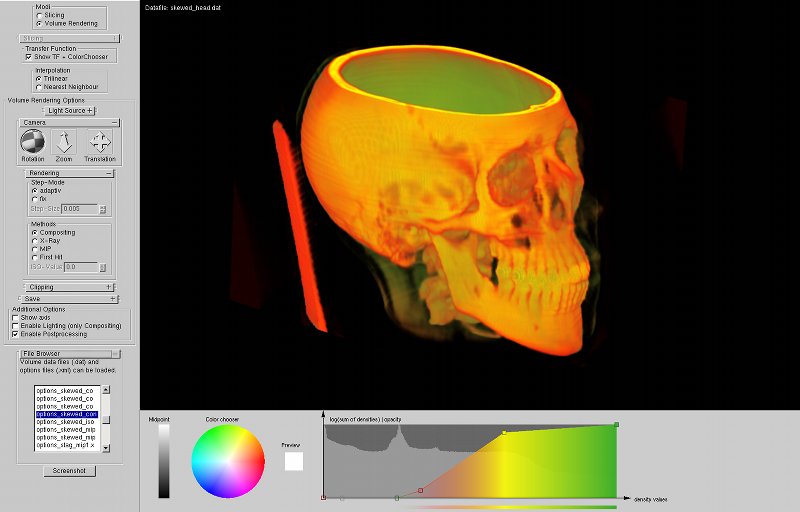This screenshot has height=512, width=800.
Task: Toggle Show TF + ColorChooser checkbox
Action: point(29,57)
